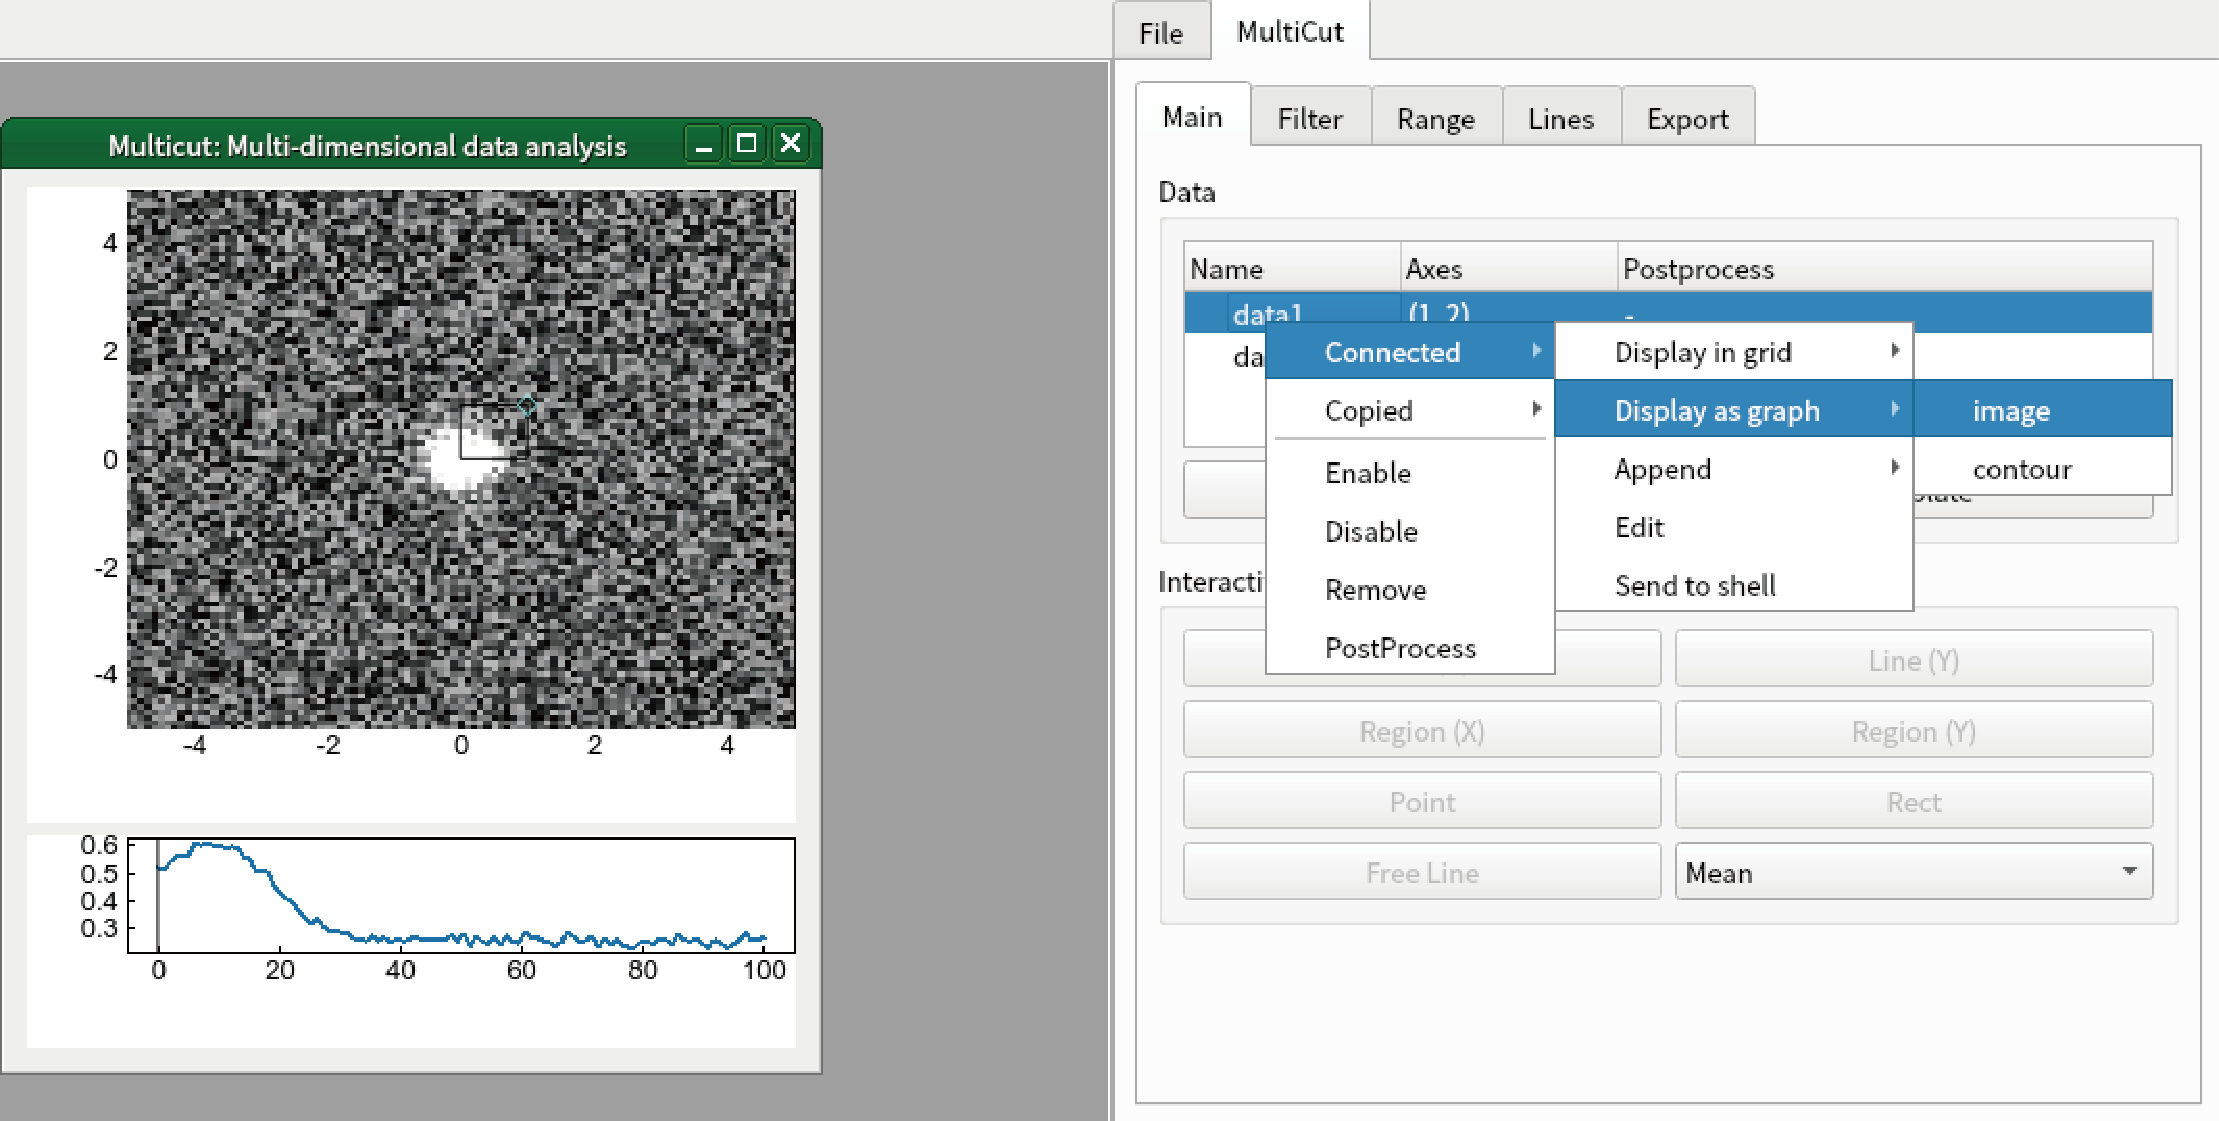Choose Copied in the context menu
Image resolution: width=2219 pixels, height=1121 pixels.
coord(1409,410)
